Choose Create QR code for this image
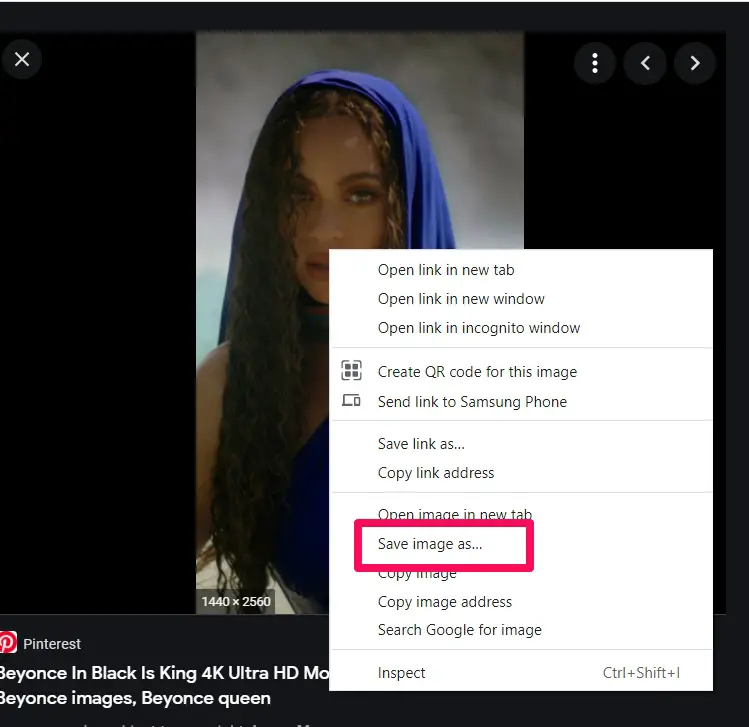 point(521,372)
